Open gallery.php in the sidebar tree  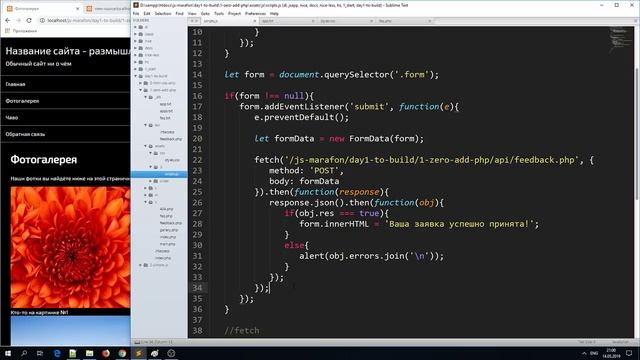coord(168,230)
